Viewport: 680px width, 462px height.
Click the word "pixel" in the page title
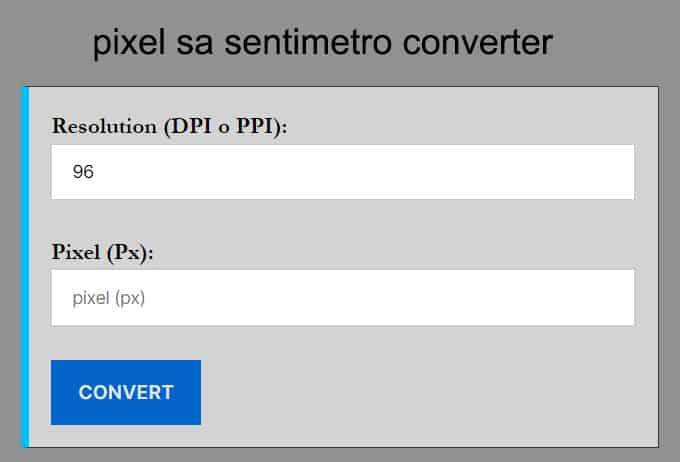pos(132,43)
